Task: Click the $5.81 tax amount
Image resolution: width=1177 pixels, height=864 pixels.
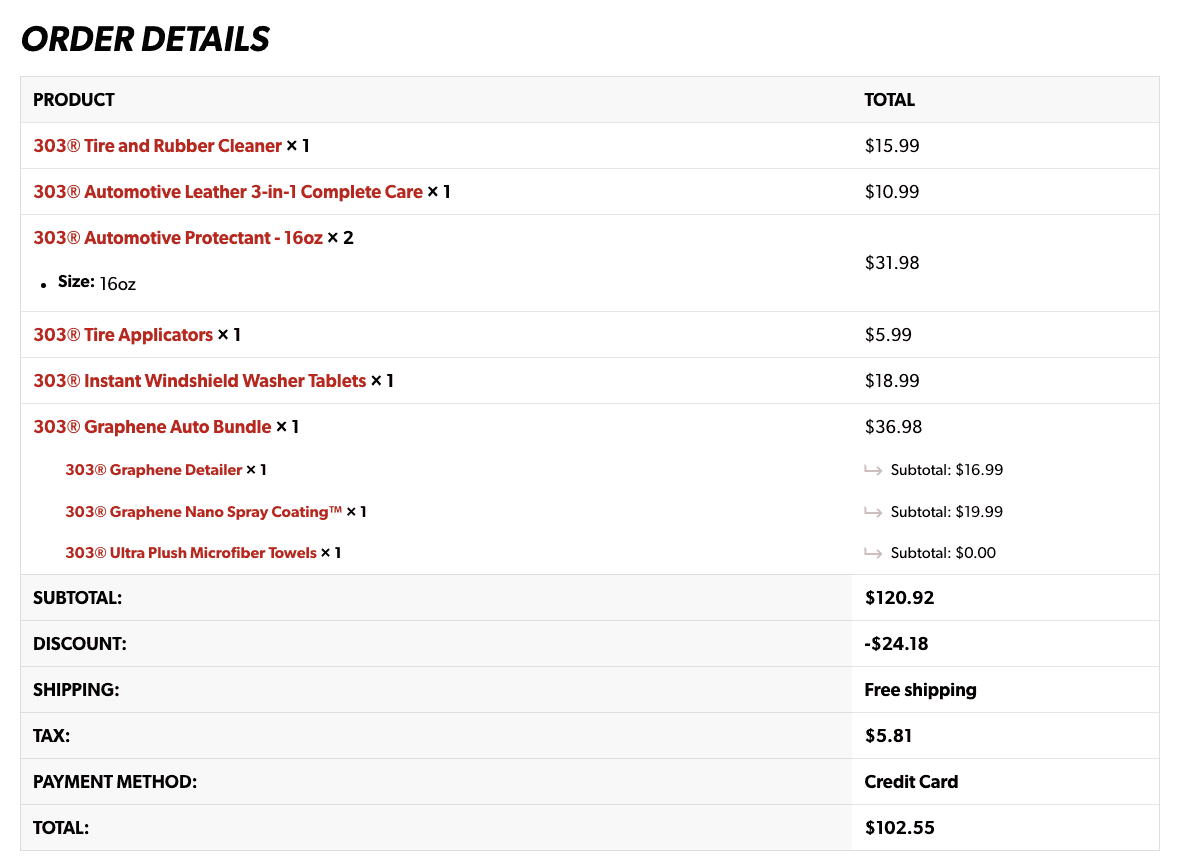Action: [888, 736]
